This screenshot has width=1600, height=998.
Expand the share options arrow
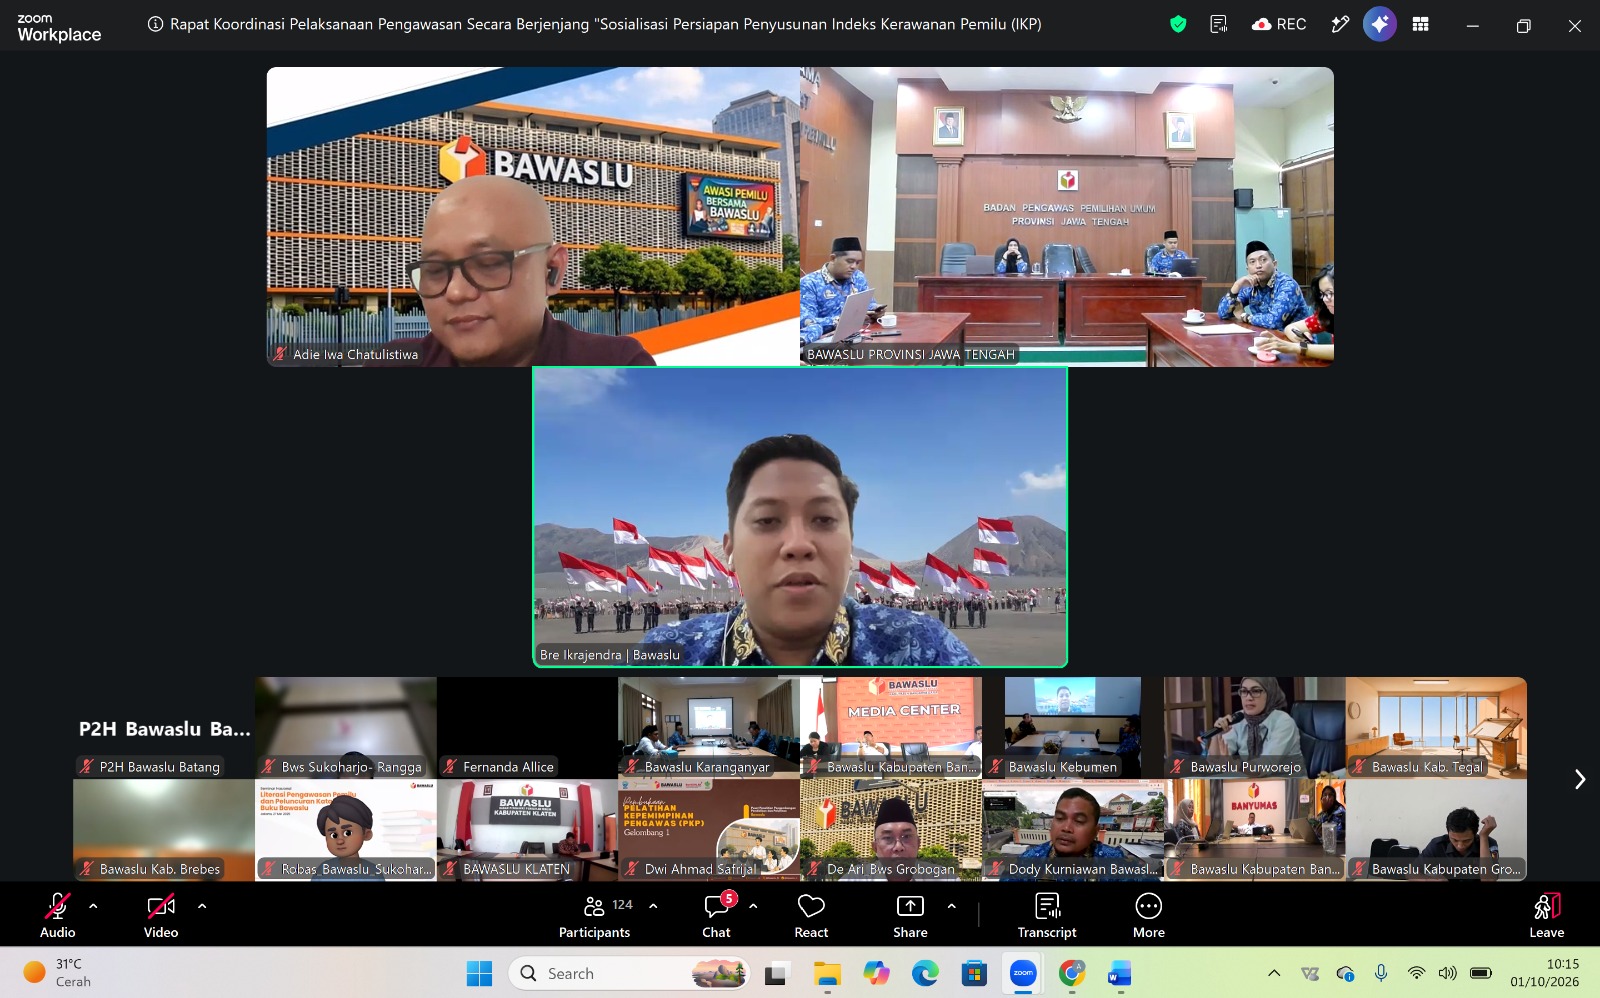coord(951,906)
